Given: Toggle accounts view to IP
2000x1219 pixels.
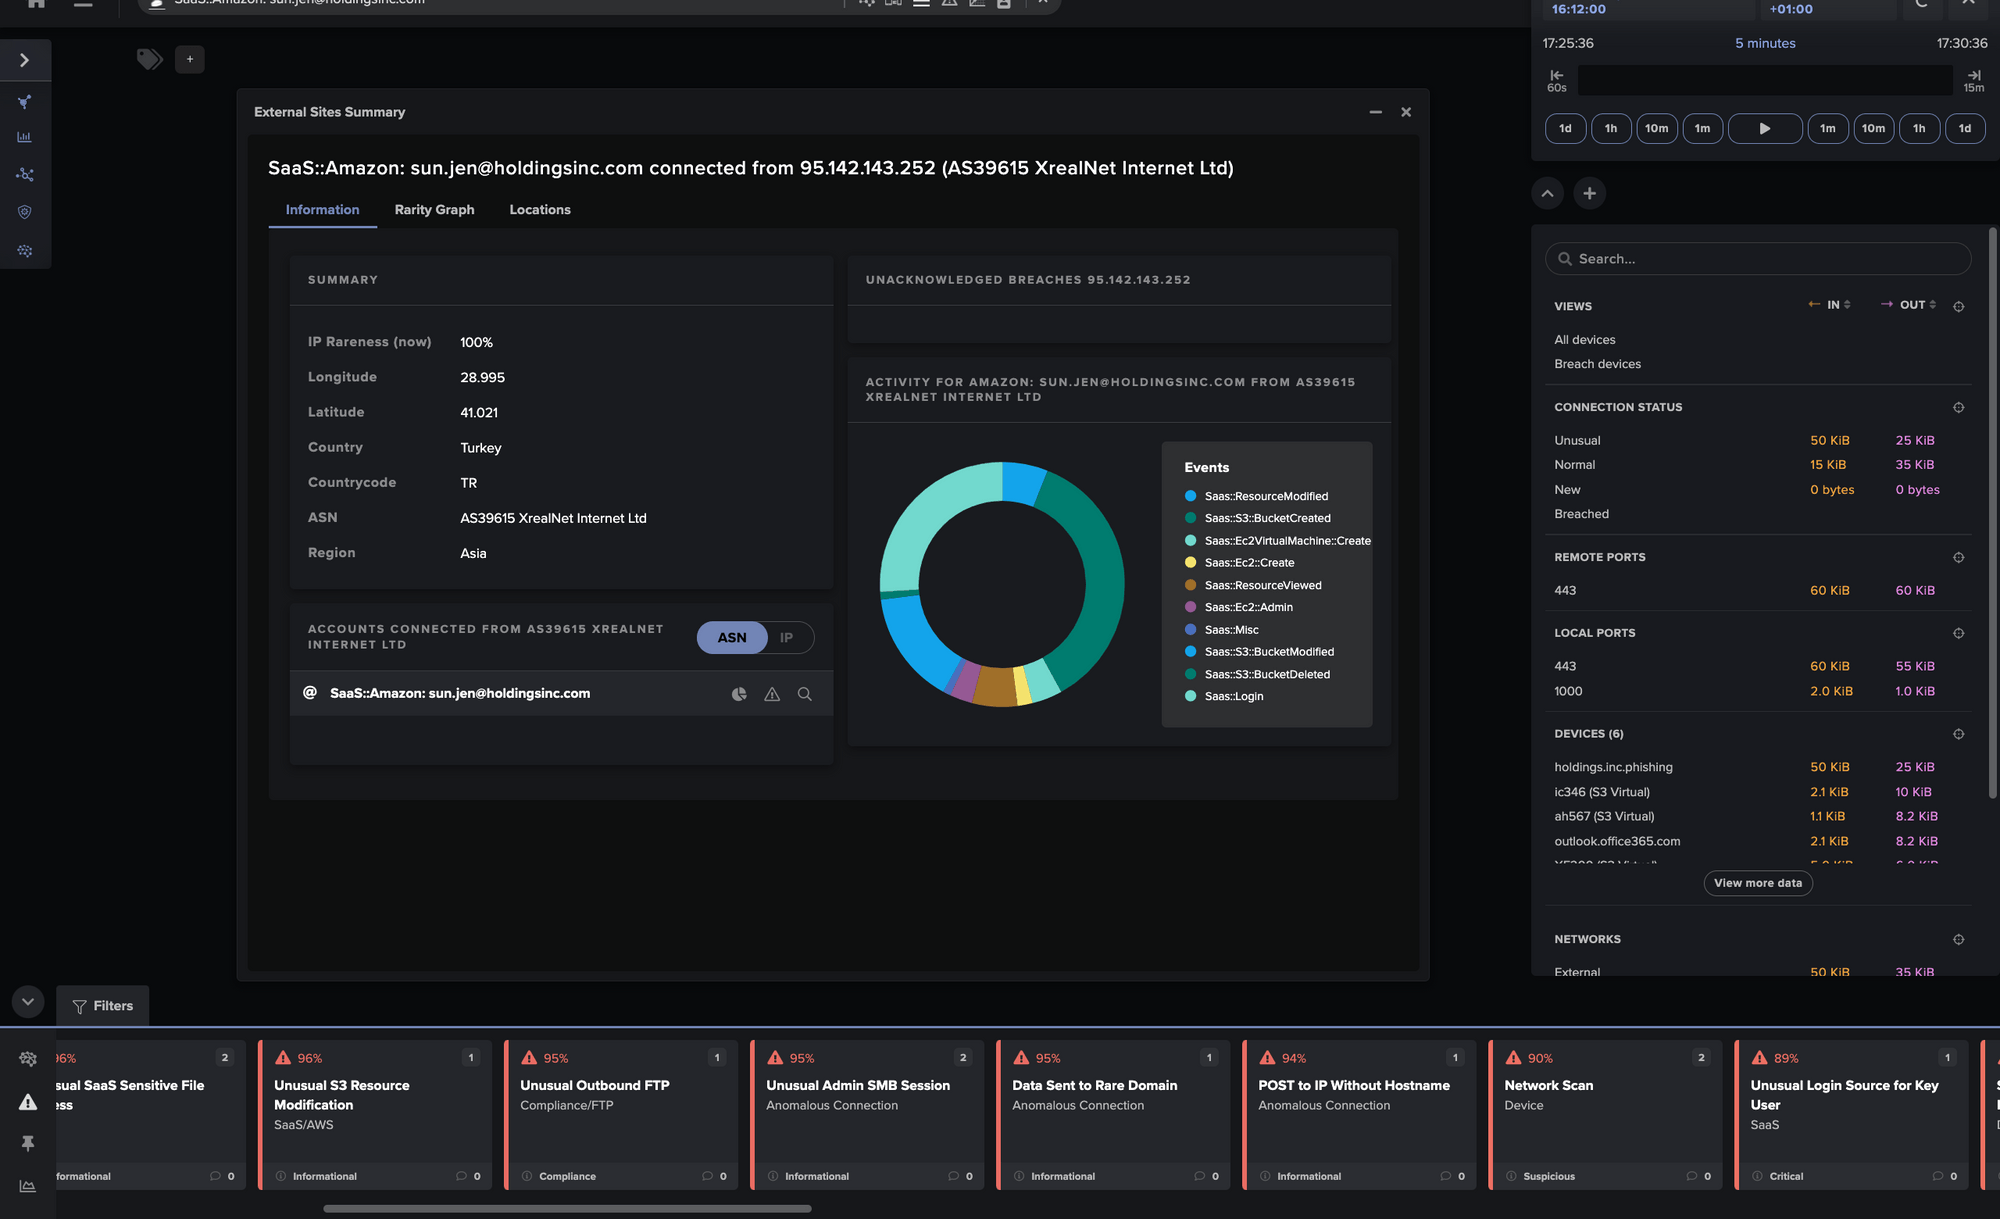Looking at the screenshot, I should (x=787, y=638).
